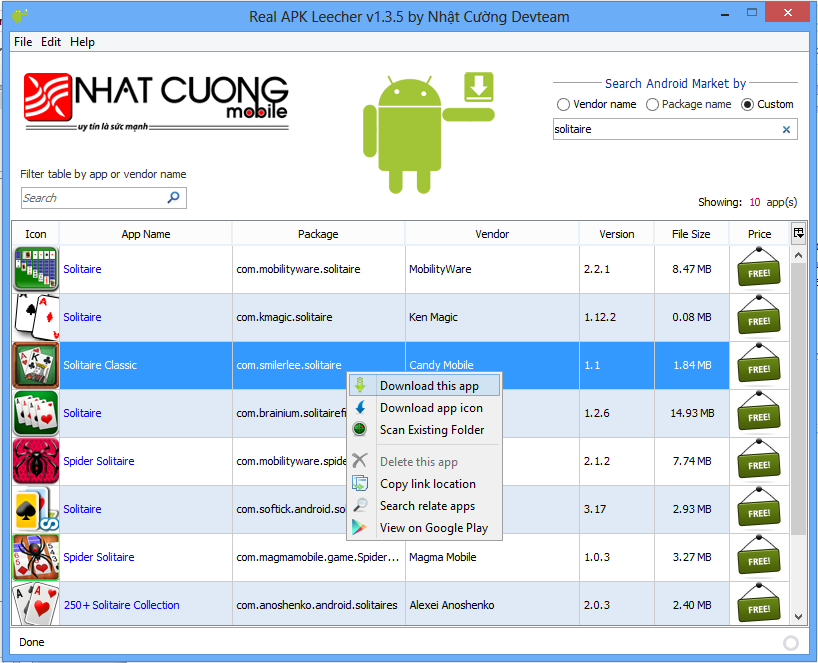Click the Magma Mobile vendor cell
Image resolution: width=818 pixels, height=663 pixels.
(x=492, y=557)
